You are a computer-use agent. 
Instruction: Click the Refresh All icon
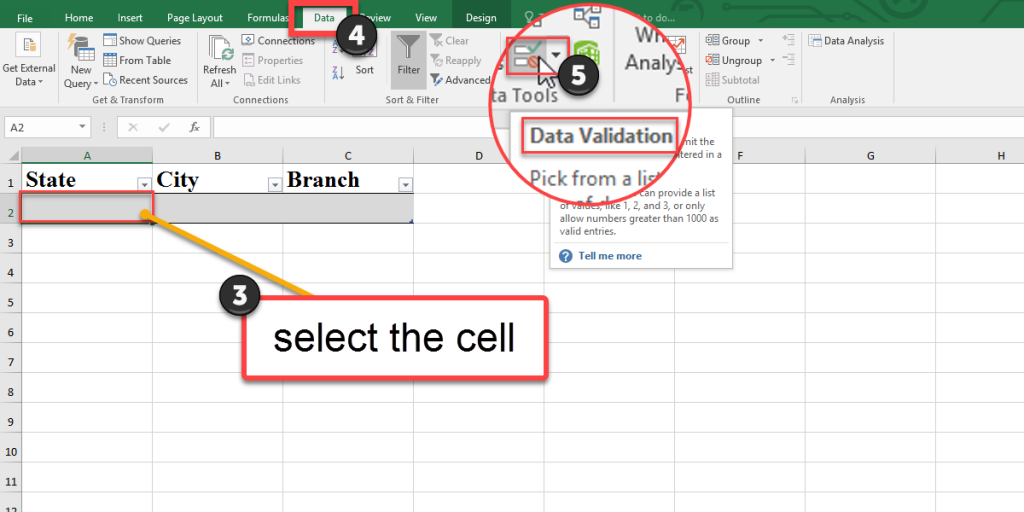tap(220, 49)
